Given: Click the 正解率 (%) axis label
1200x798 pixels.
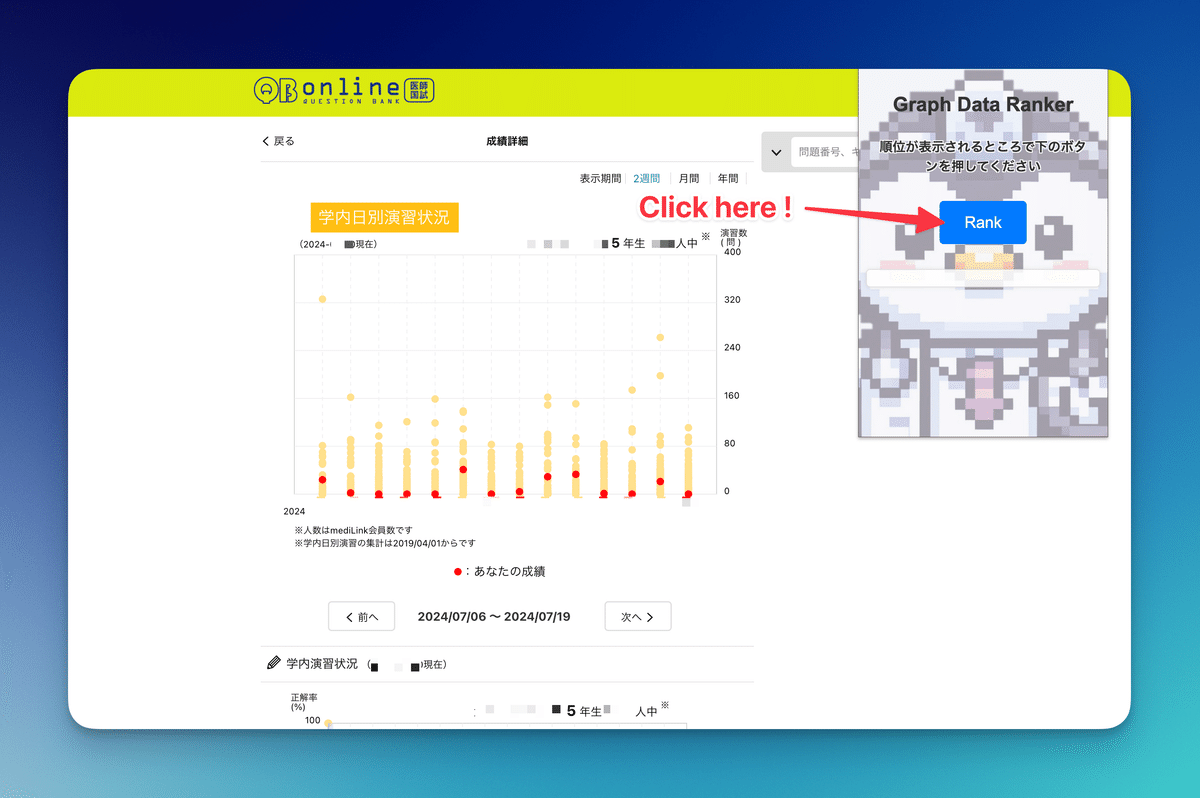Looking at the screenshot, I should click(x=305, y=702).
